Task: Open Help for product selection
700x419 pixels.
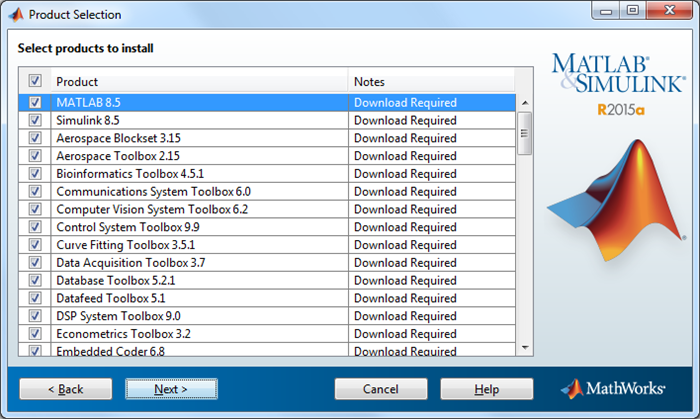Action: pyautogui.click(x=487, y=389)
